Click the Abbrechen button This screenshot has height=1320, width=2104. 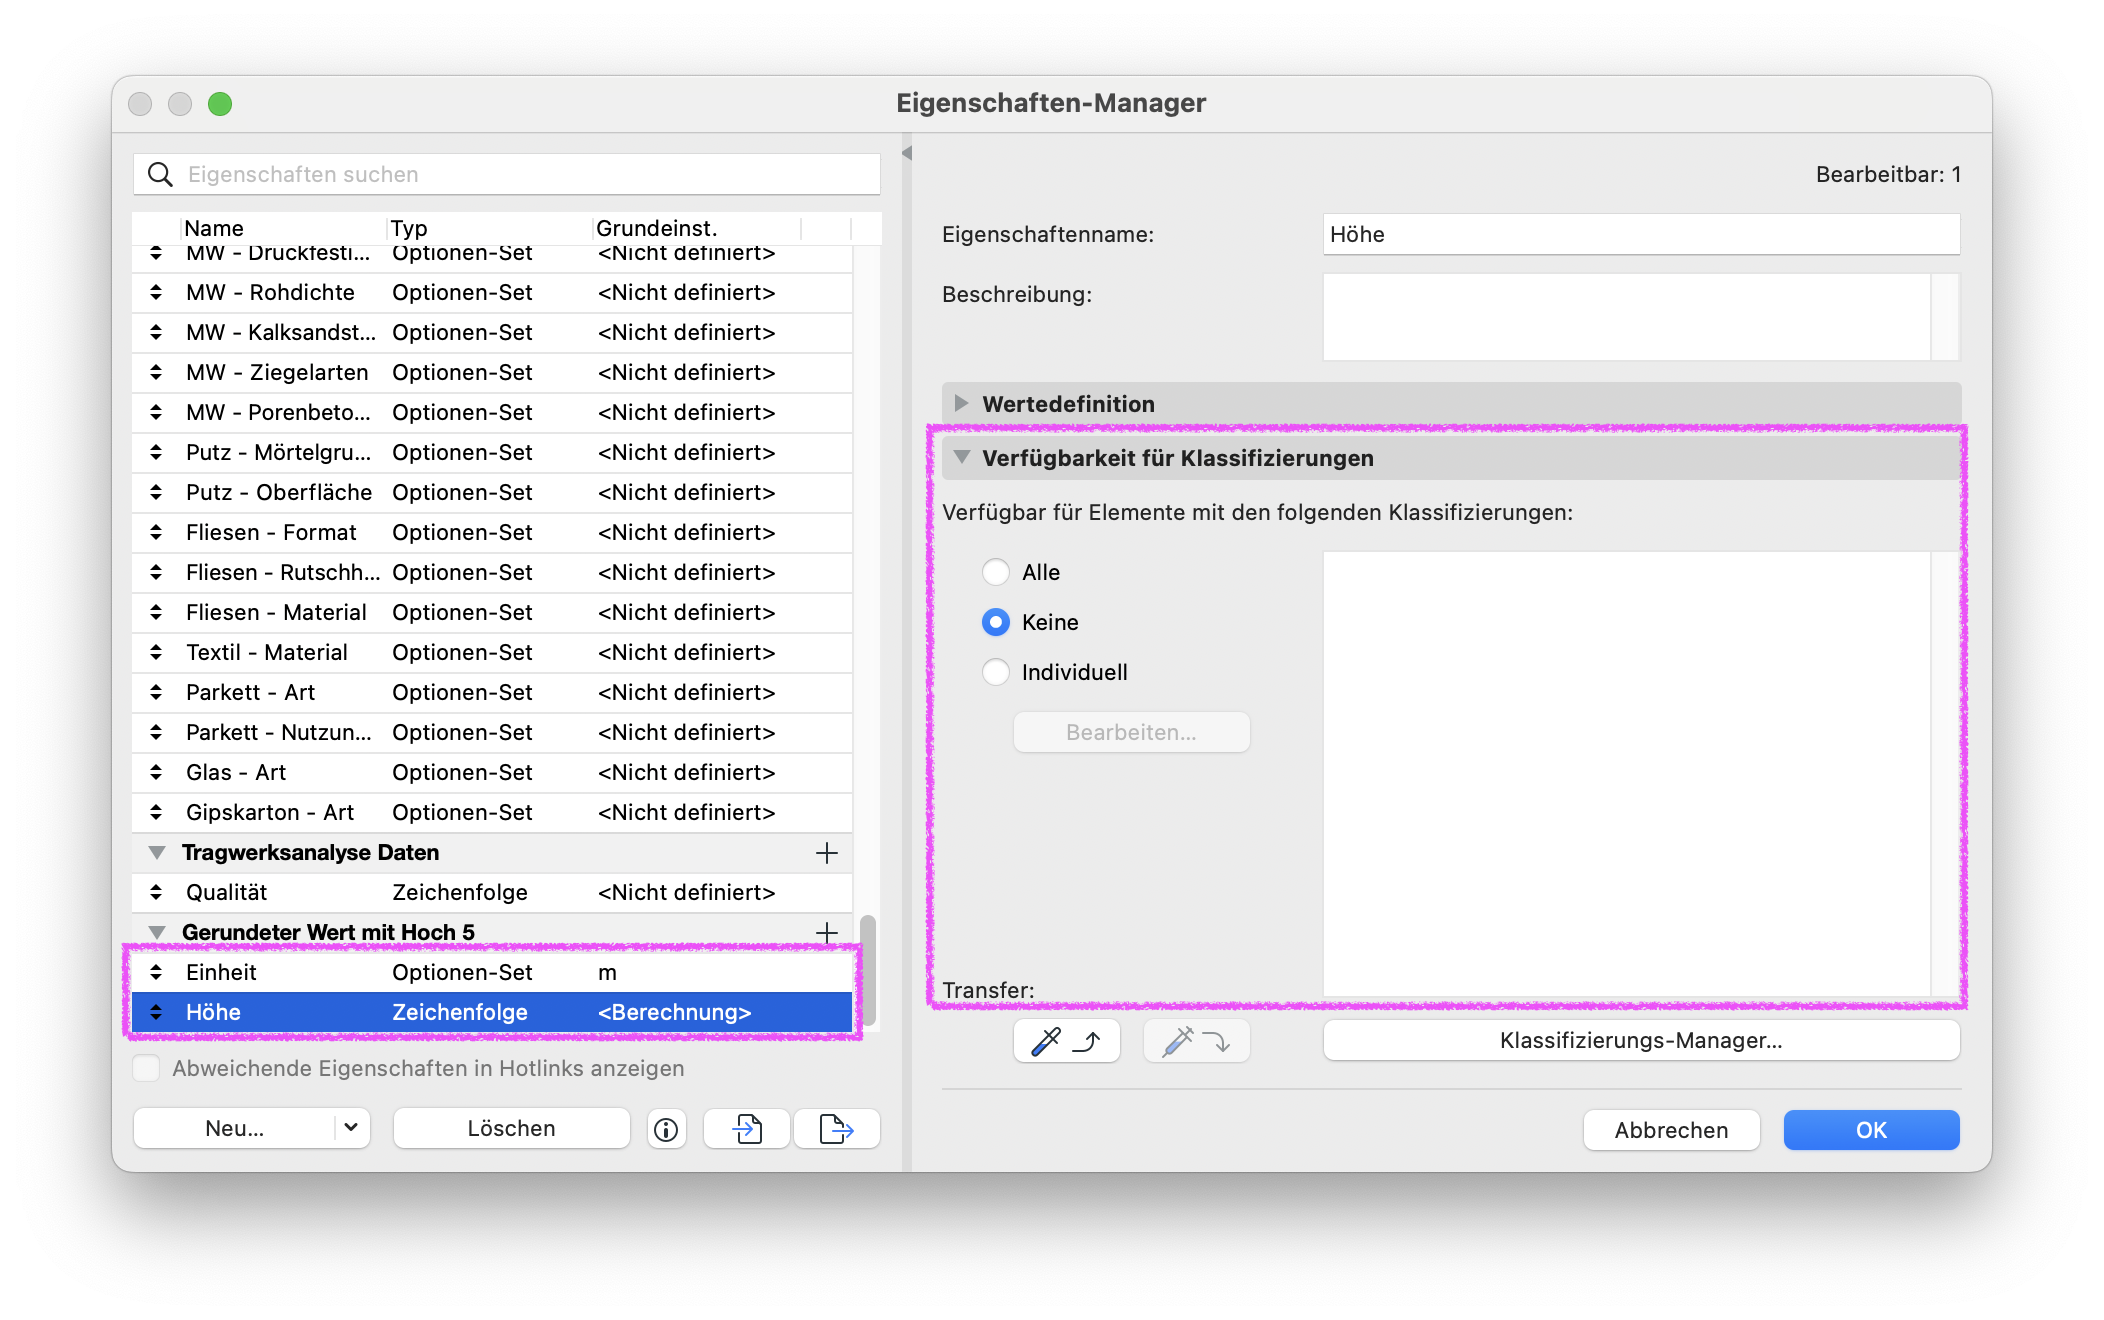tap(1671, 1130)
